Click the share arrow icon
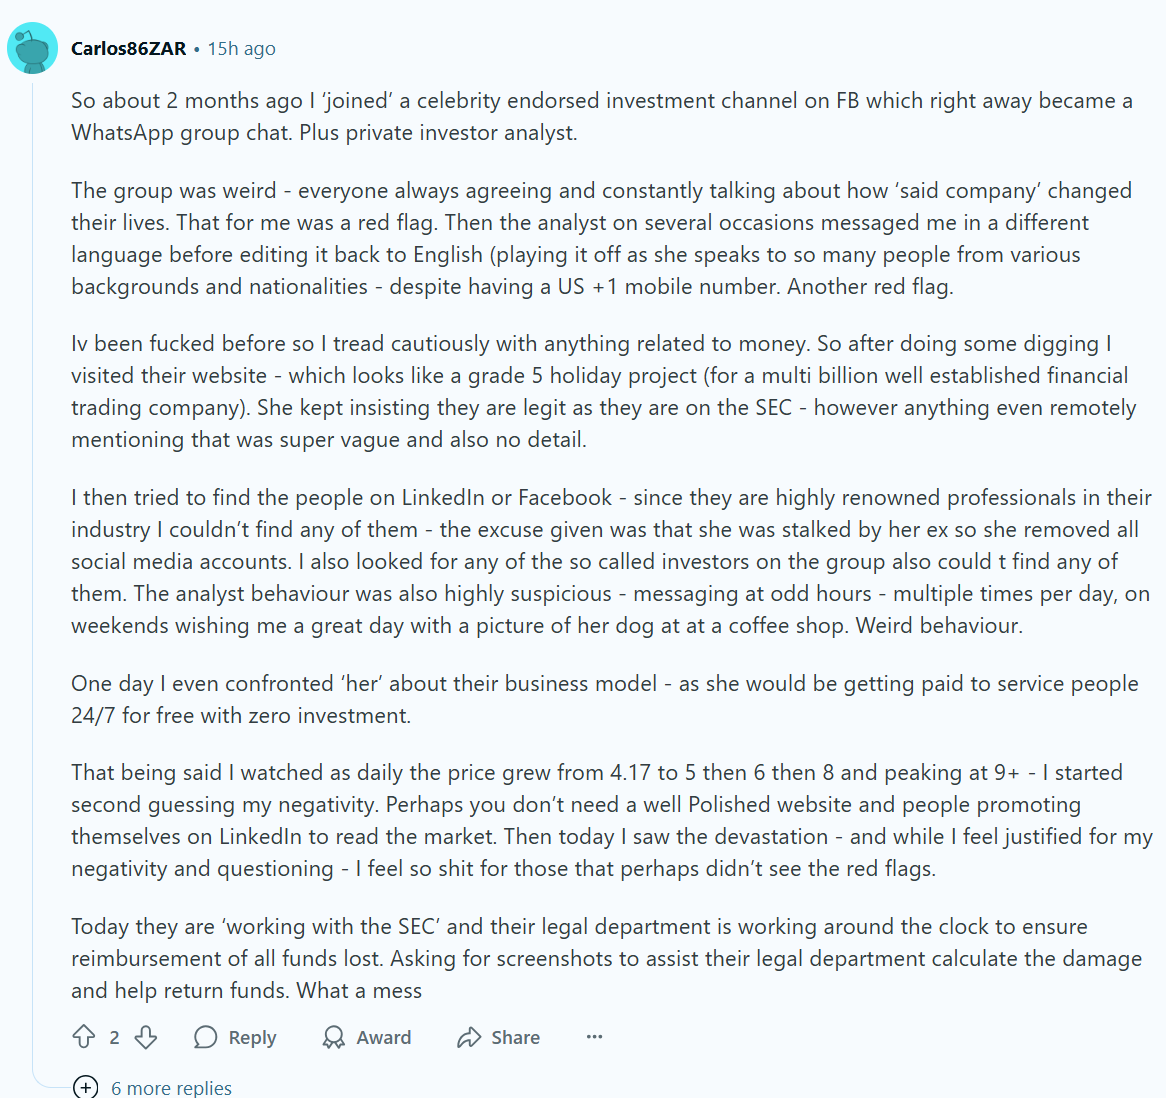 coord(469,1037)
